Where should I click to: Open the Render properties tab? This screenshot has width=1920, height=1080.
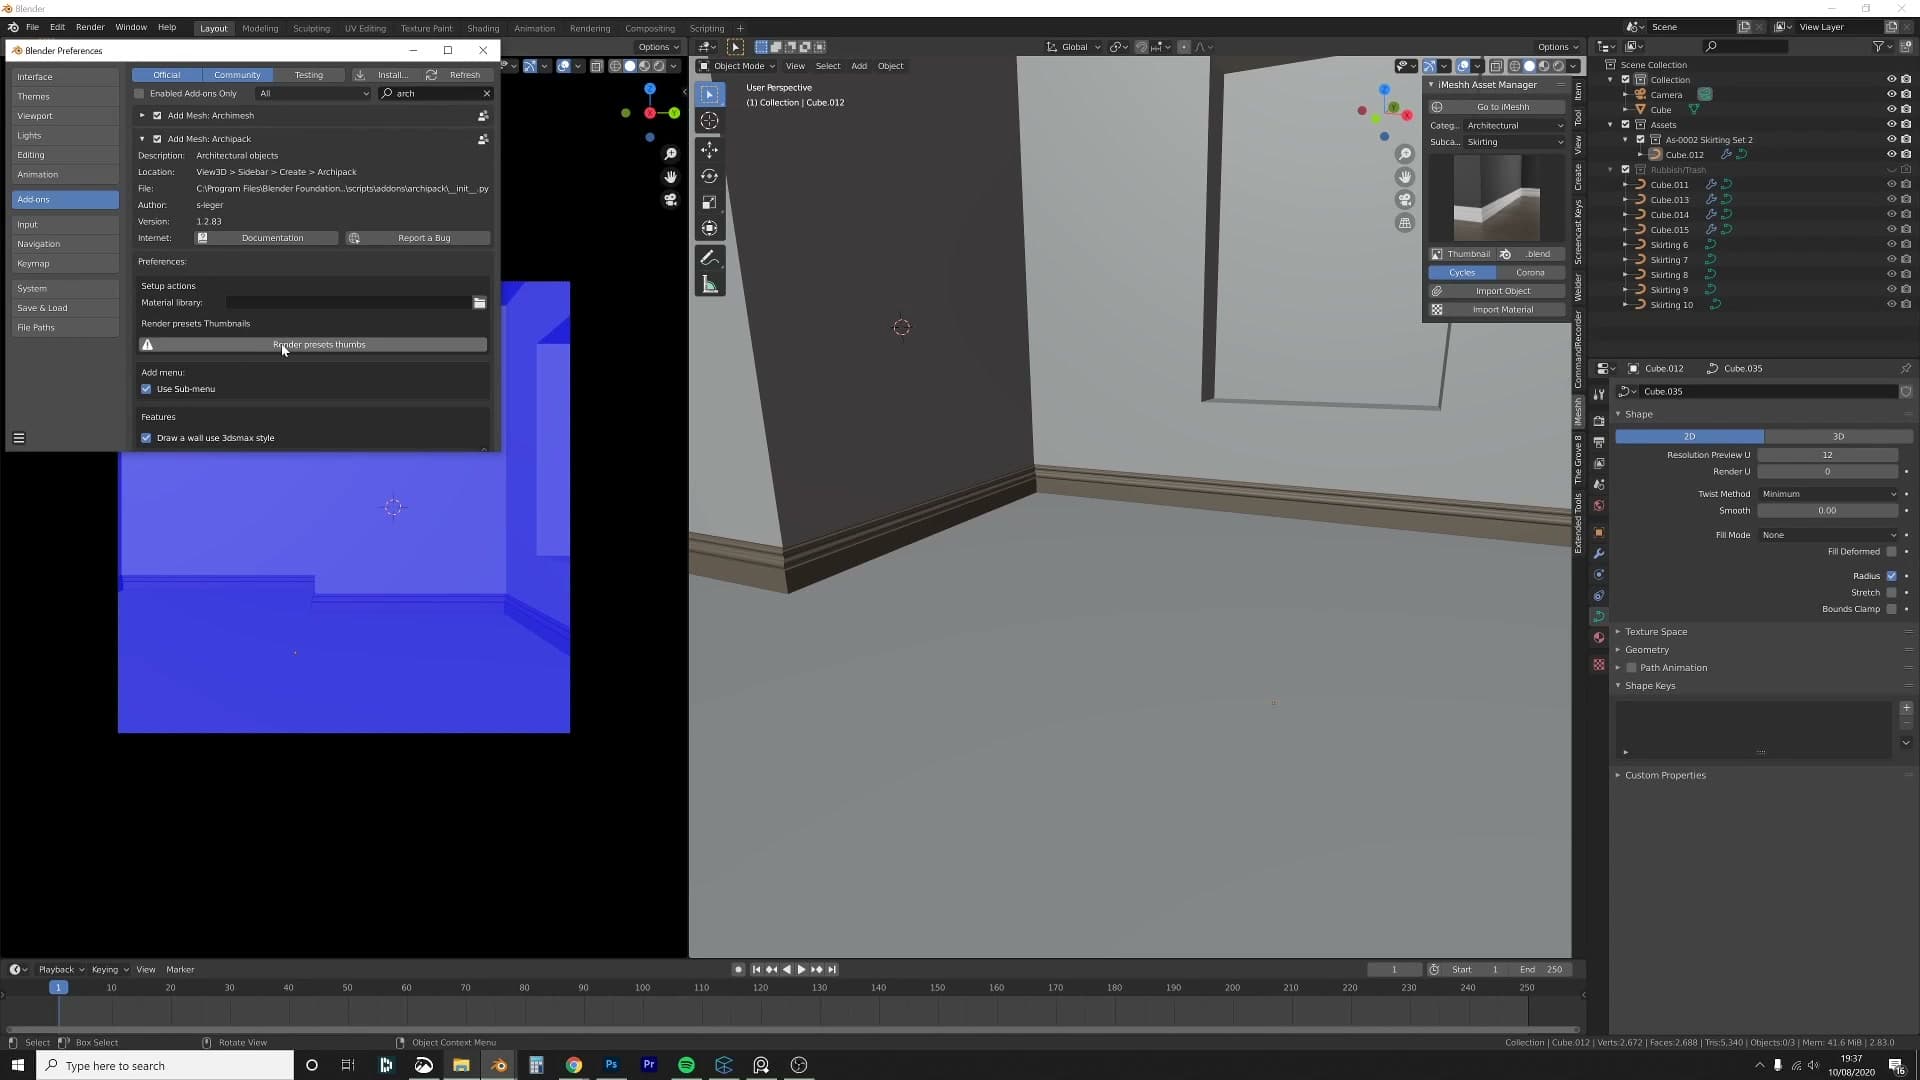[x=1599, y=420]
